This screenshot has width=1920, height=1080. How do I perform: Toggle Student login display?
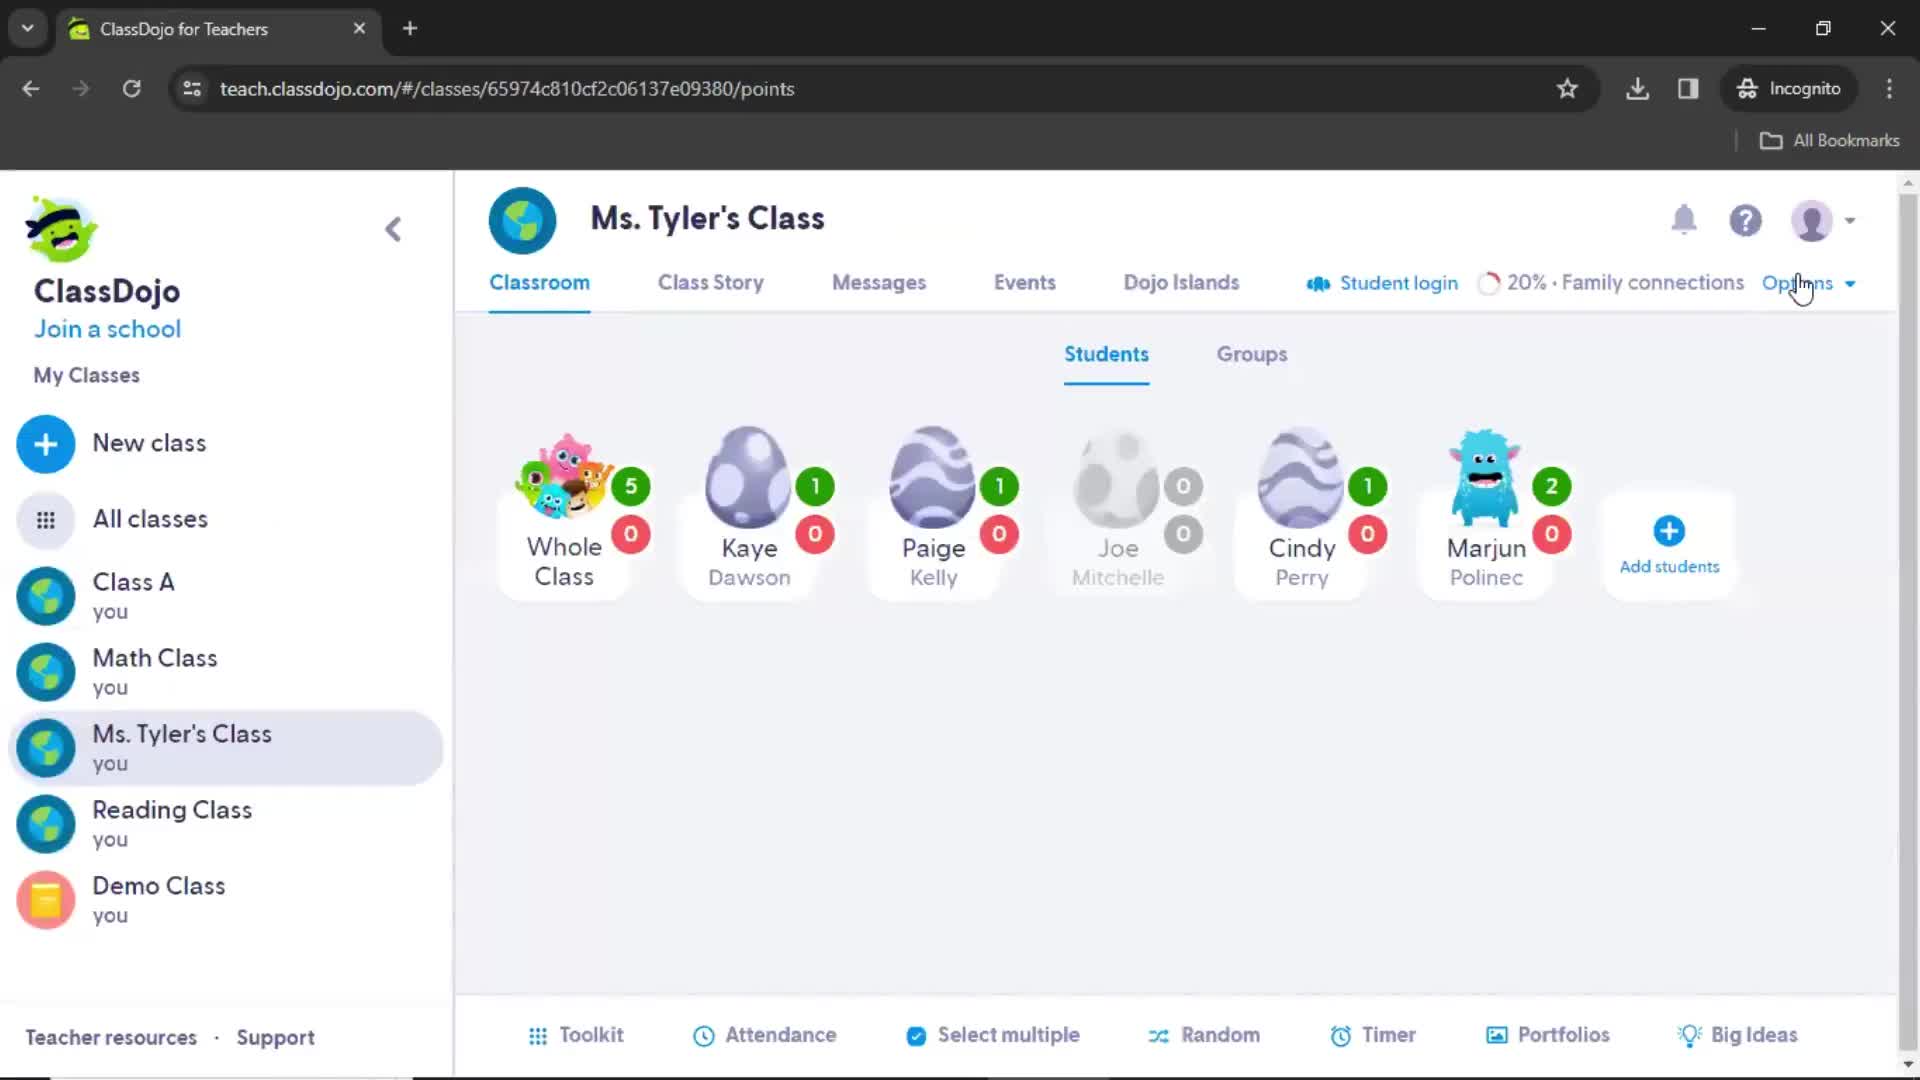pyautogui.click(x=1381, y=282)
